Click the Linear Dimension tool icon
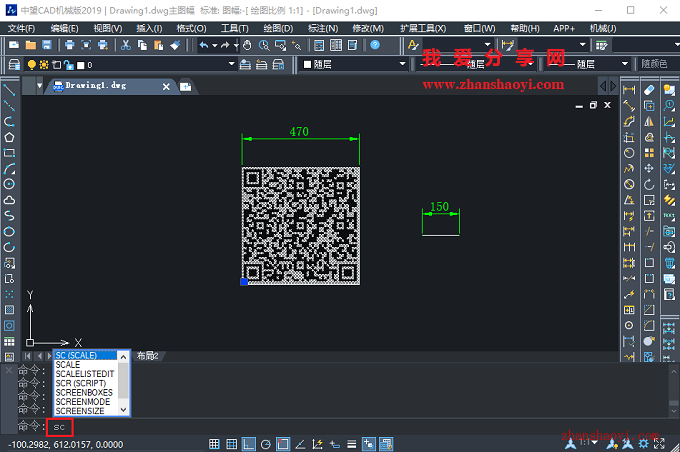The image size is (680, 452). pyautogui.click(x=629, y=90)
